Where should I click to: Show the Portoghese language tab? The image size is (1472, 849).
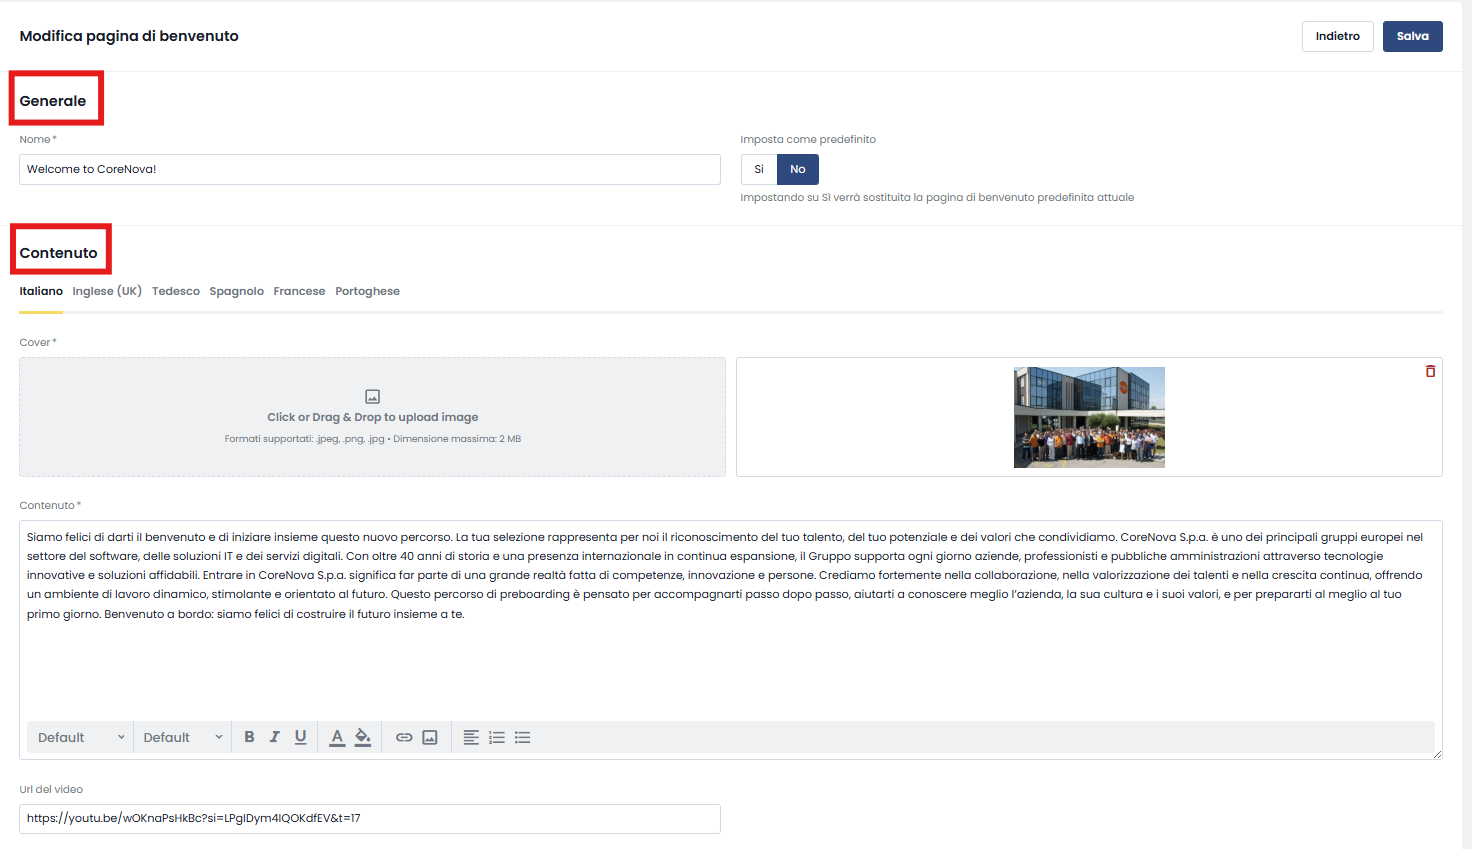coord(367,291)
